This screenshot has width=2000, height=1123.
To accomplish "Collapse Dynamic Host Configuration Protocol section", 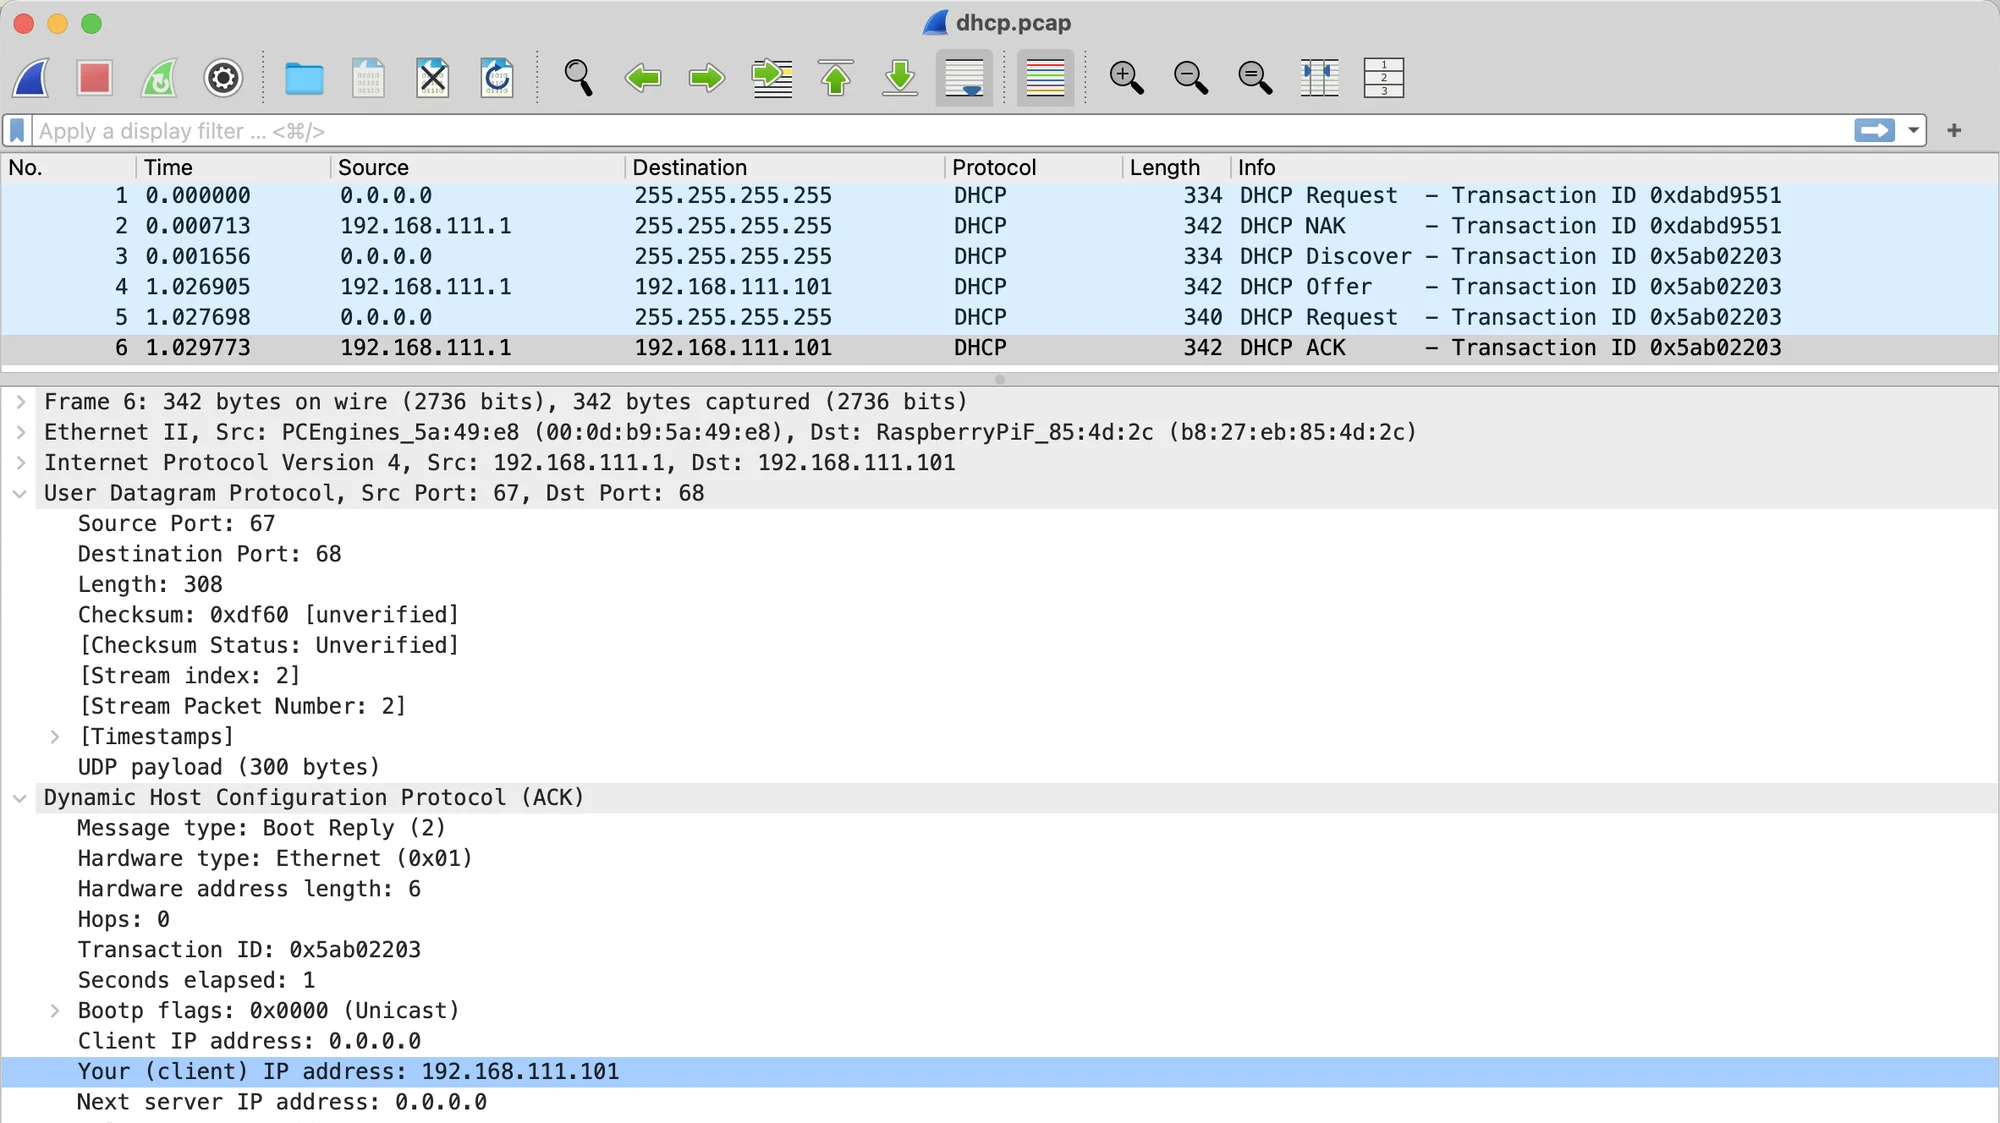I will tap(20, 798).
